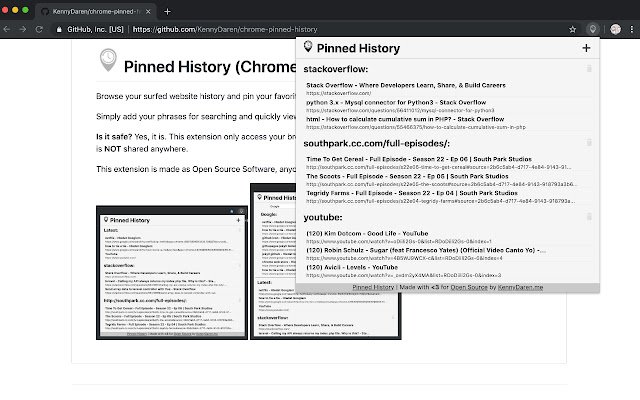640x400 pixels.
Task: Close the KennyDaren/chrome-pinned tab
Action: point(148,11)
